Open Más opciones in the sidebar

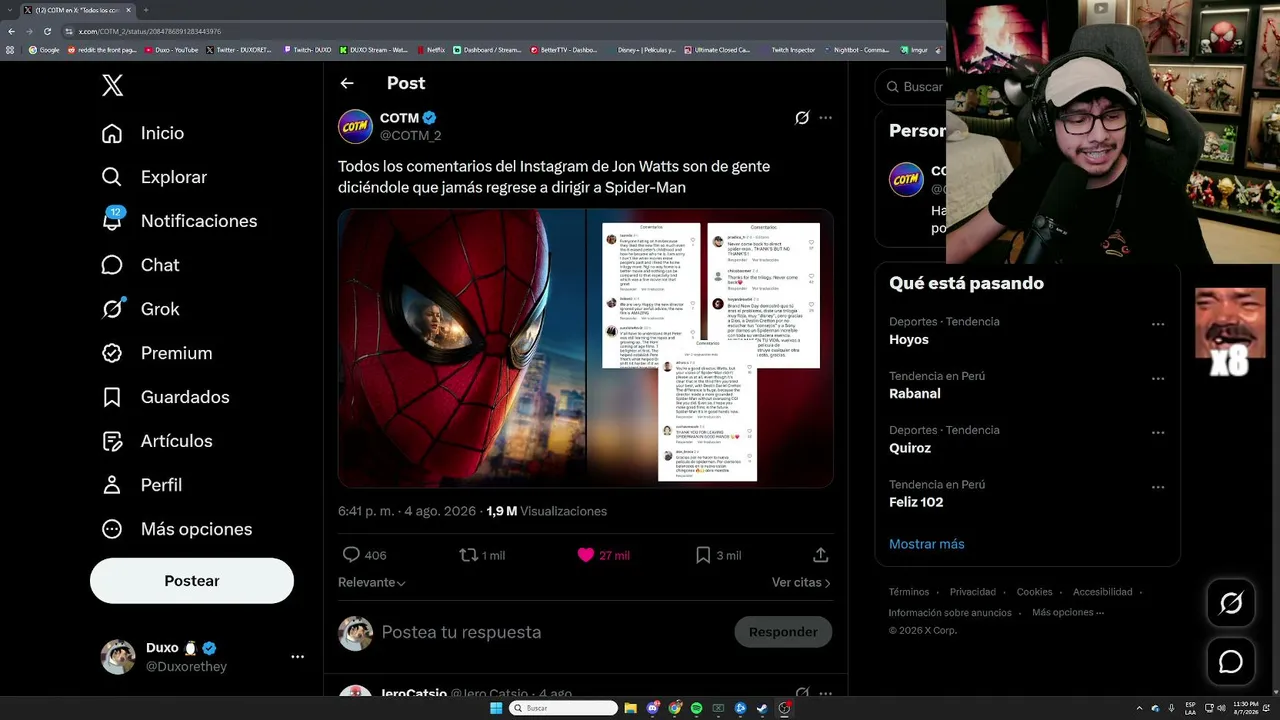[x=176, y=529]
